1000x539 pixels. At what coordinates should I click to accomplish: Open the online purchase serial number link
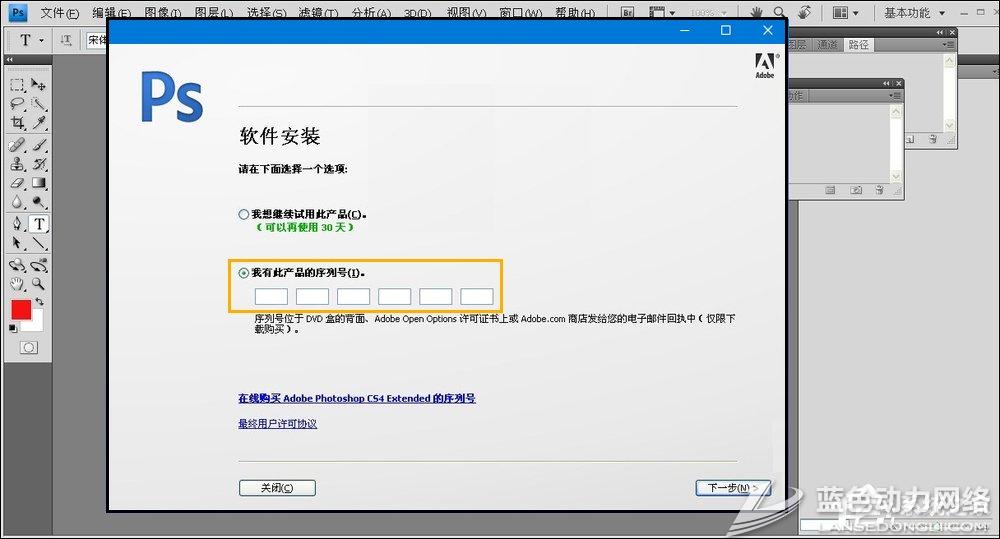tap(356, 398)
